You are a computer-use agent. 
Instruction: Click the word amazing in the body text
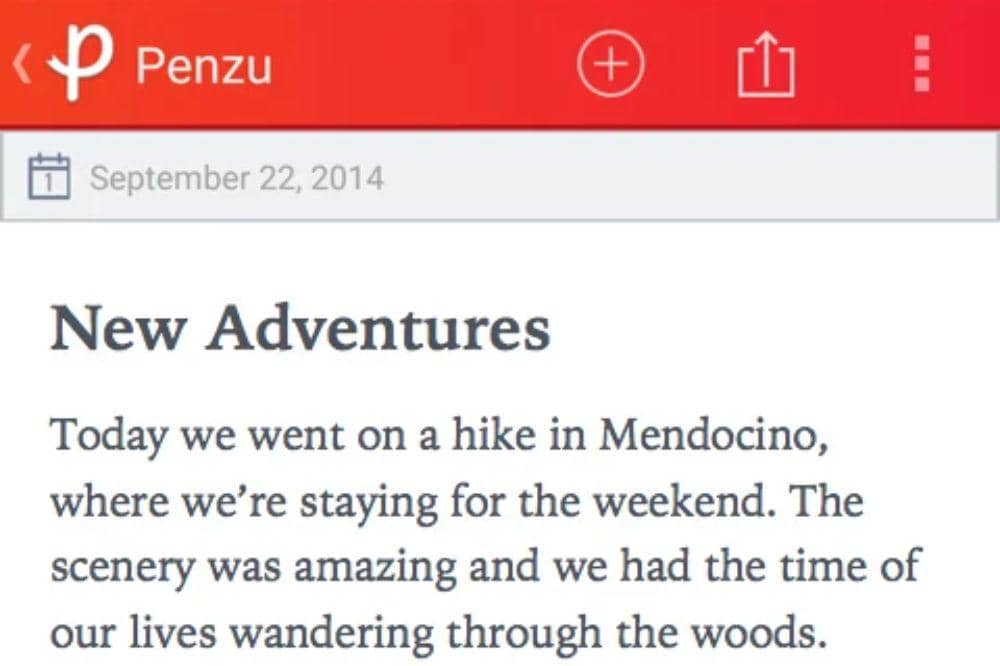point(375,568)
